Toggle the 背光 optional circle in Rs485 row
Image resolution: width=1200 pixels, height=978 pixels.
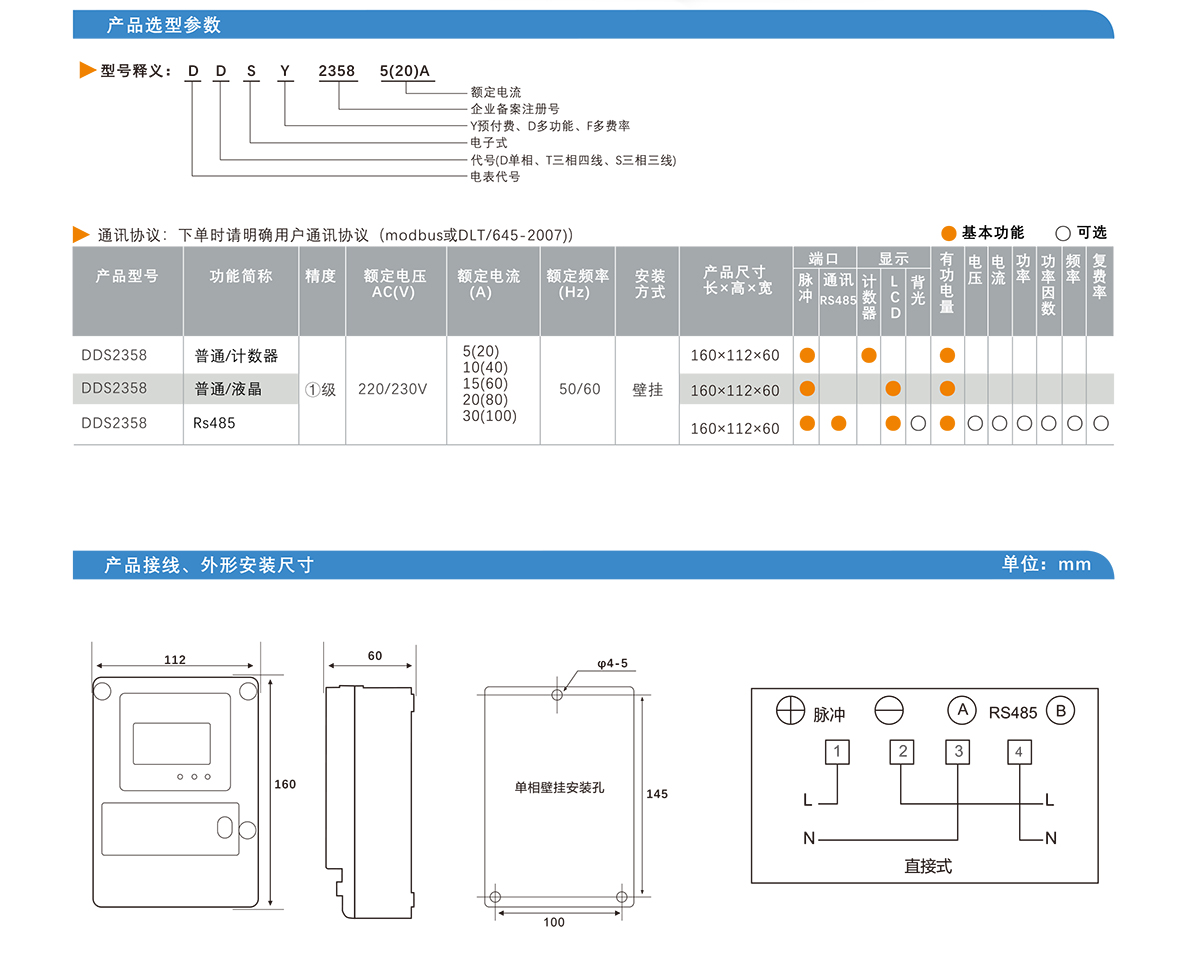918,424
